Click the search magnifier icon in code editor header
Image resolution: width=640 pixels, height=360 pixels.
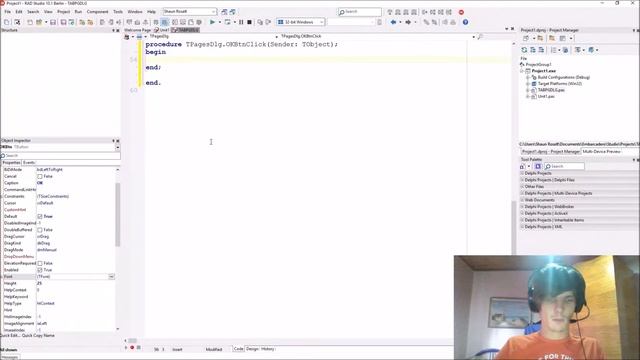click(480, 37)
